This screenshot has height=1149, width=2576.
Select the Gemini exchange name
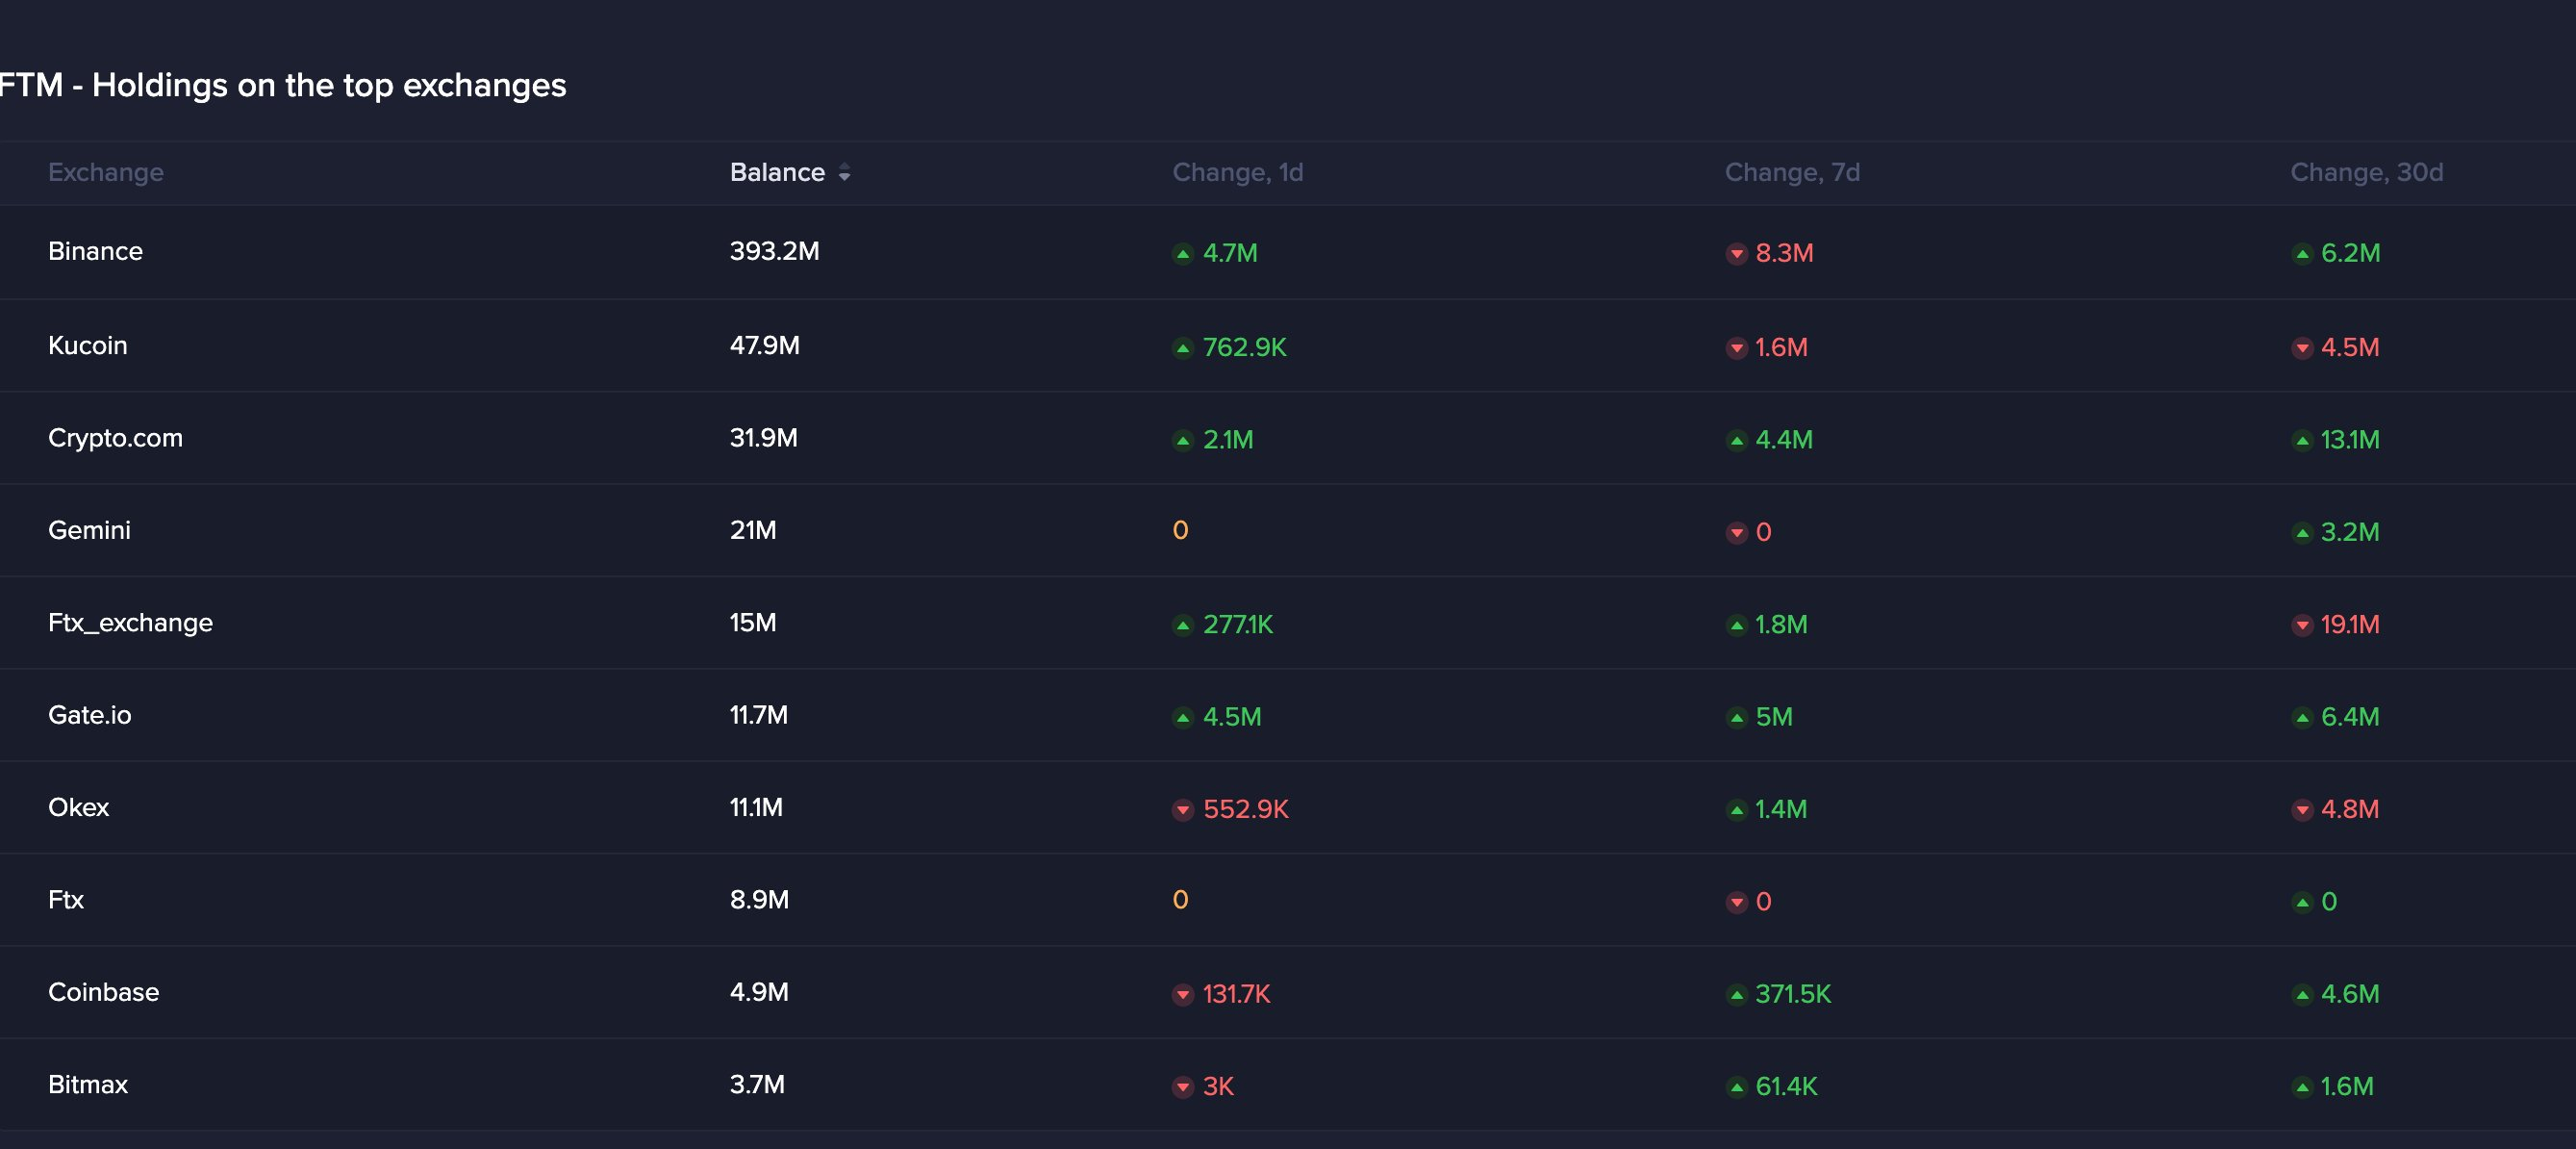point(89,530)
